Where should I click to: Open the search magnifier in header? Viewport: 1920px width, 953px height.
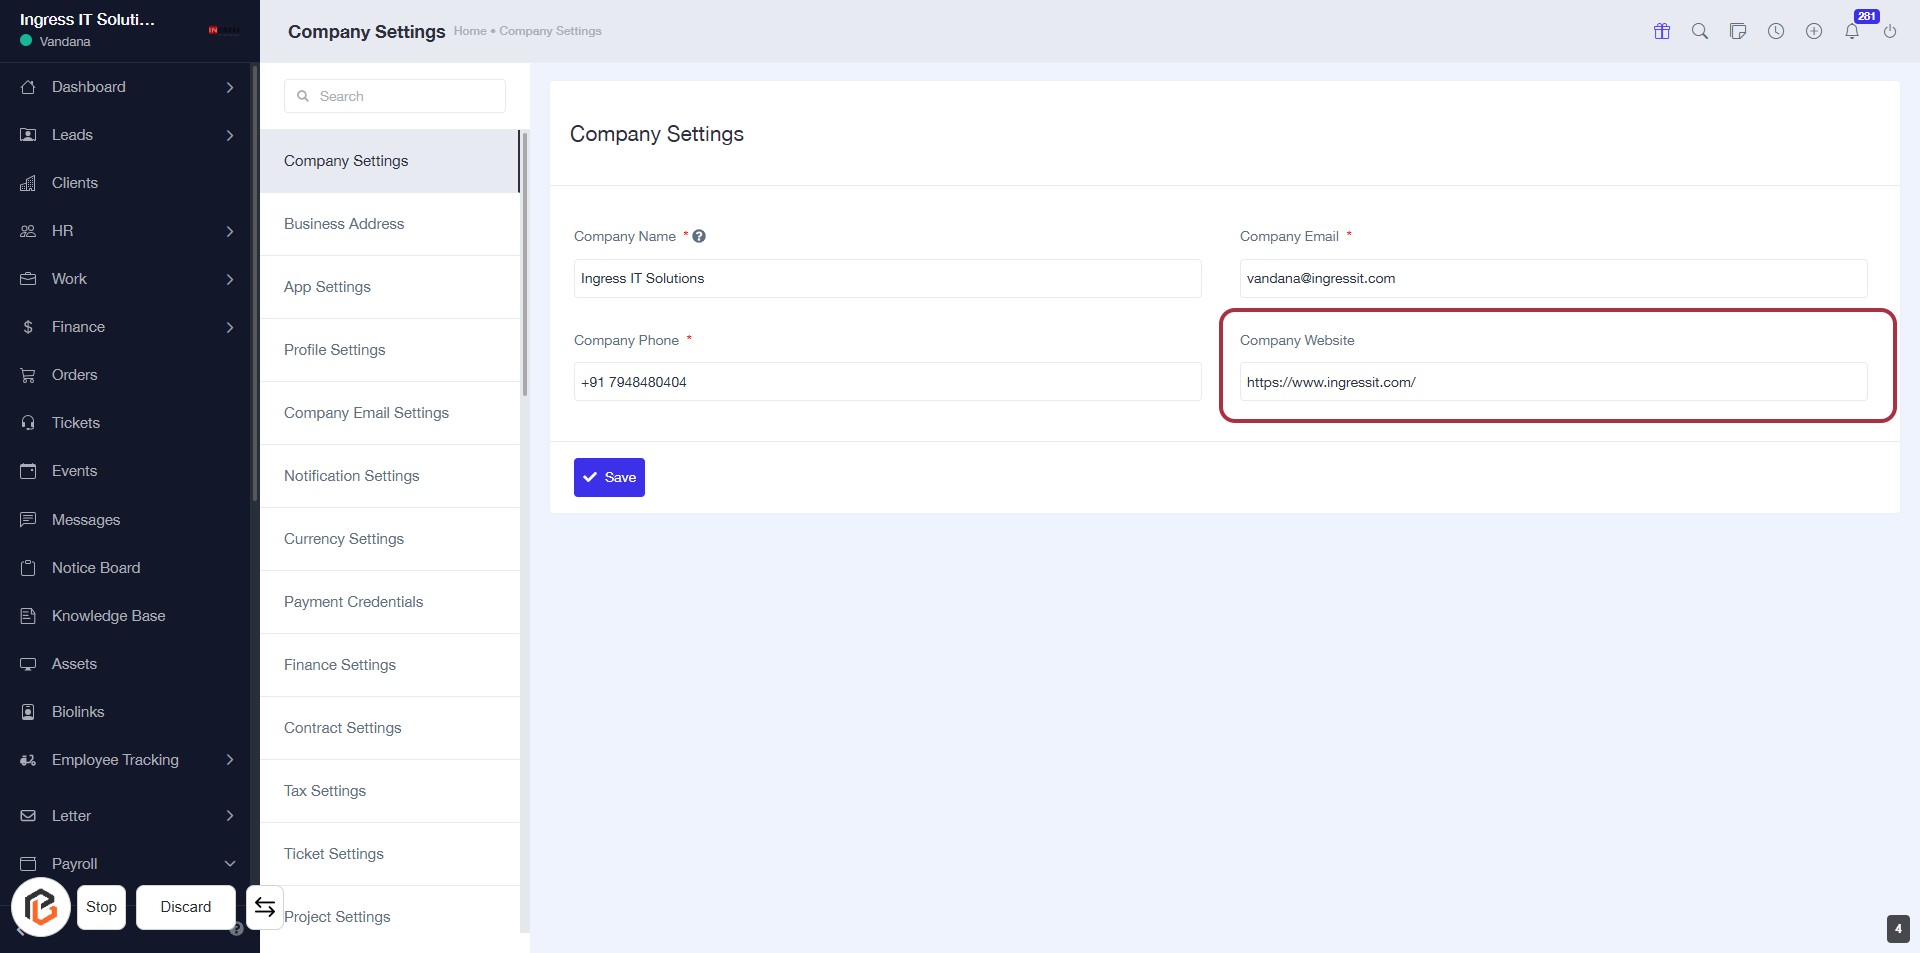(x=1700, y=31)
